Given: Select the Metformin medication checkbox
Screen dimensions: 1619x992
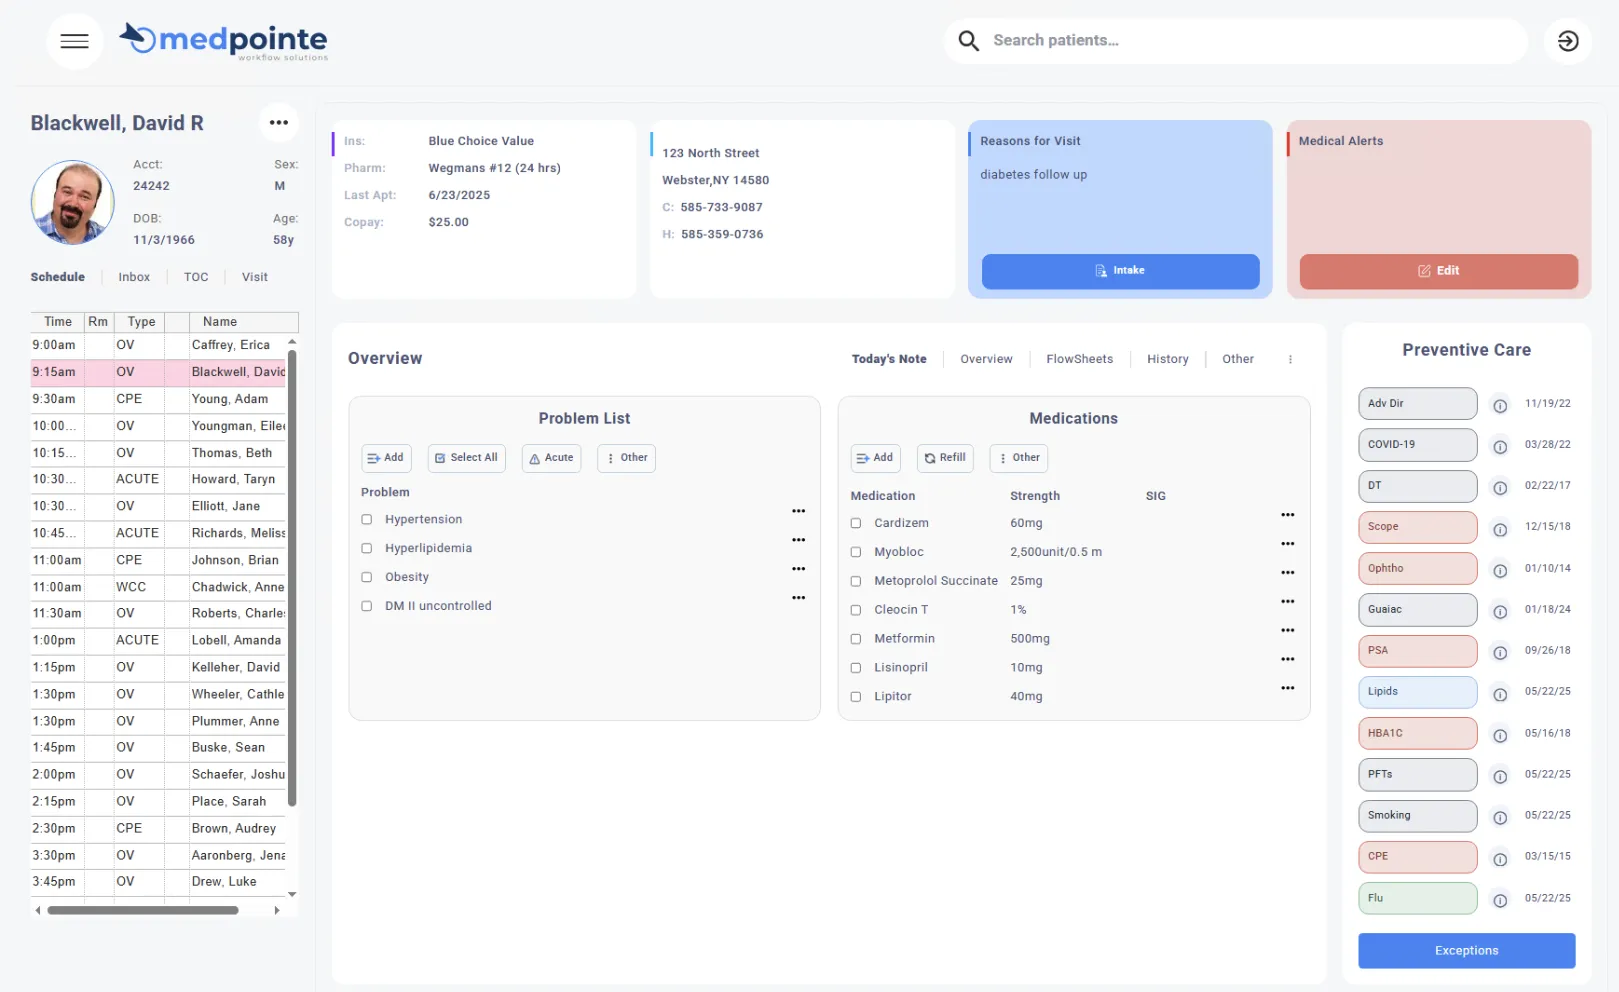Looking at the screenshot, I should [x=856, y=639].
